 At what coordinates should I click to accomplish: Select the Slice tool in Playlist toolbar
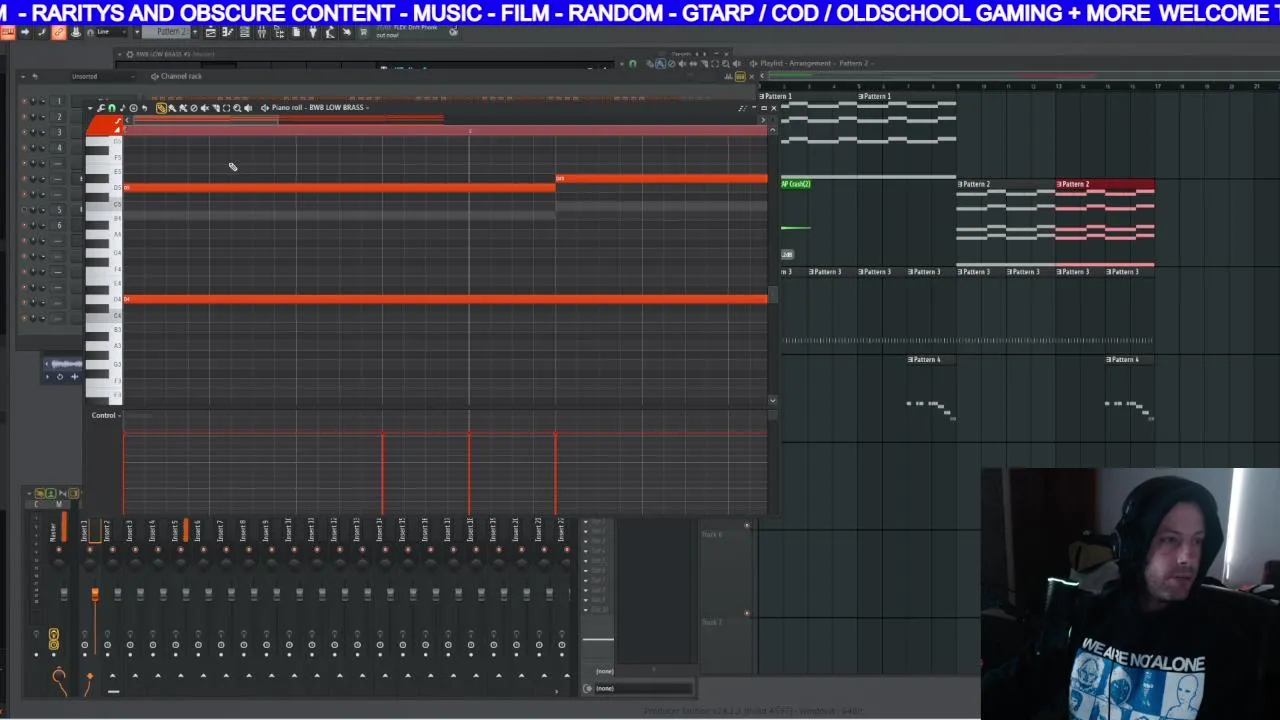pos(704,63)
